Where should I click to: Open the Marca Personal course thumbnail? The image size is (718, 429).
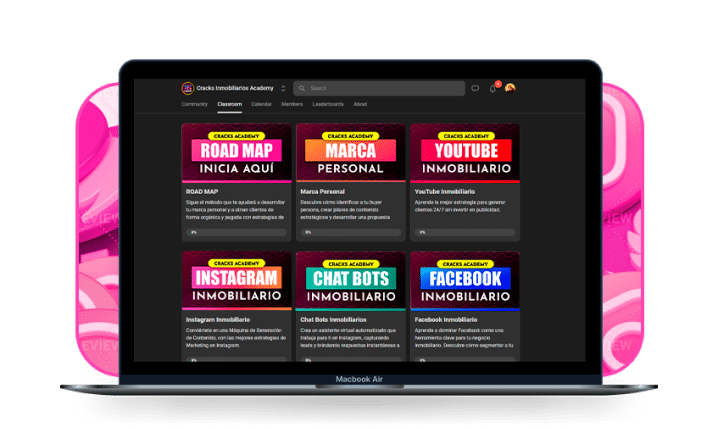351,153
